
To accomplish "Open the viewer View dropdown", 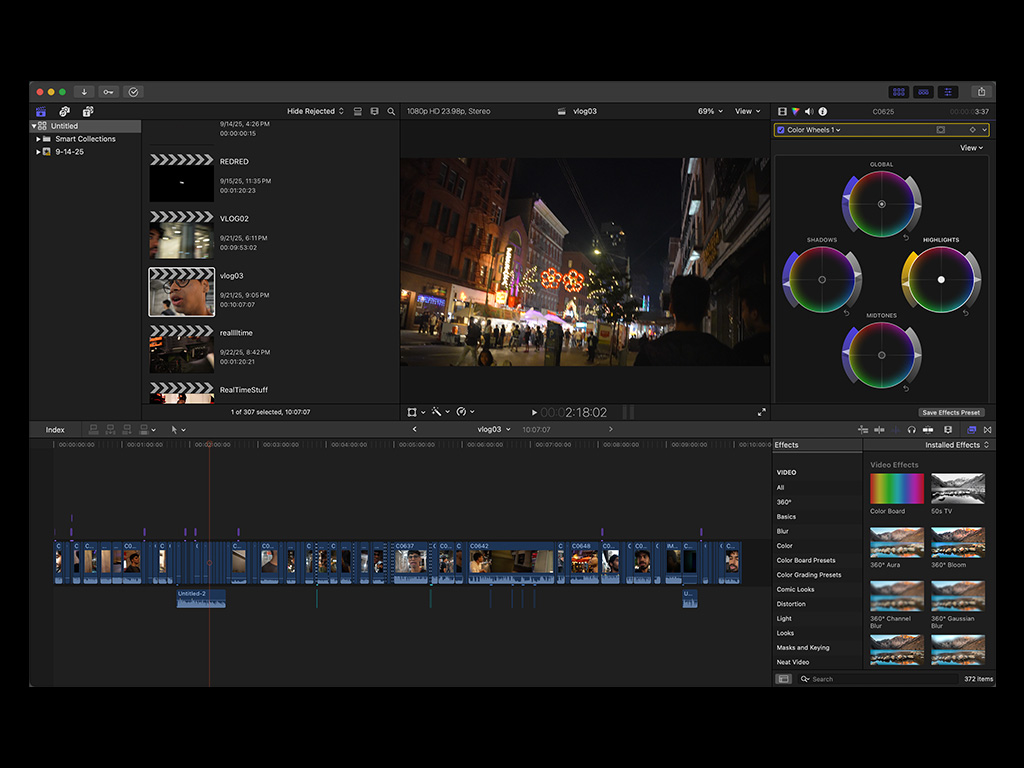I will [x=748, y=111].
